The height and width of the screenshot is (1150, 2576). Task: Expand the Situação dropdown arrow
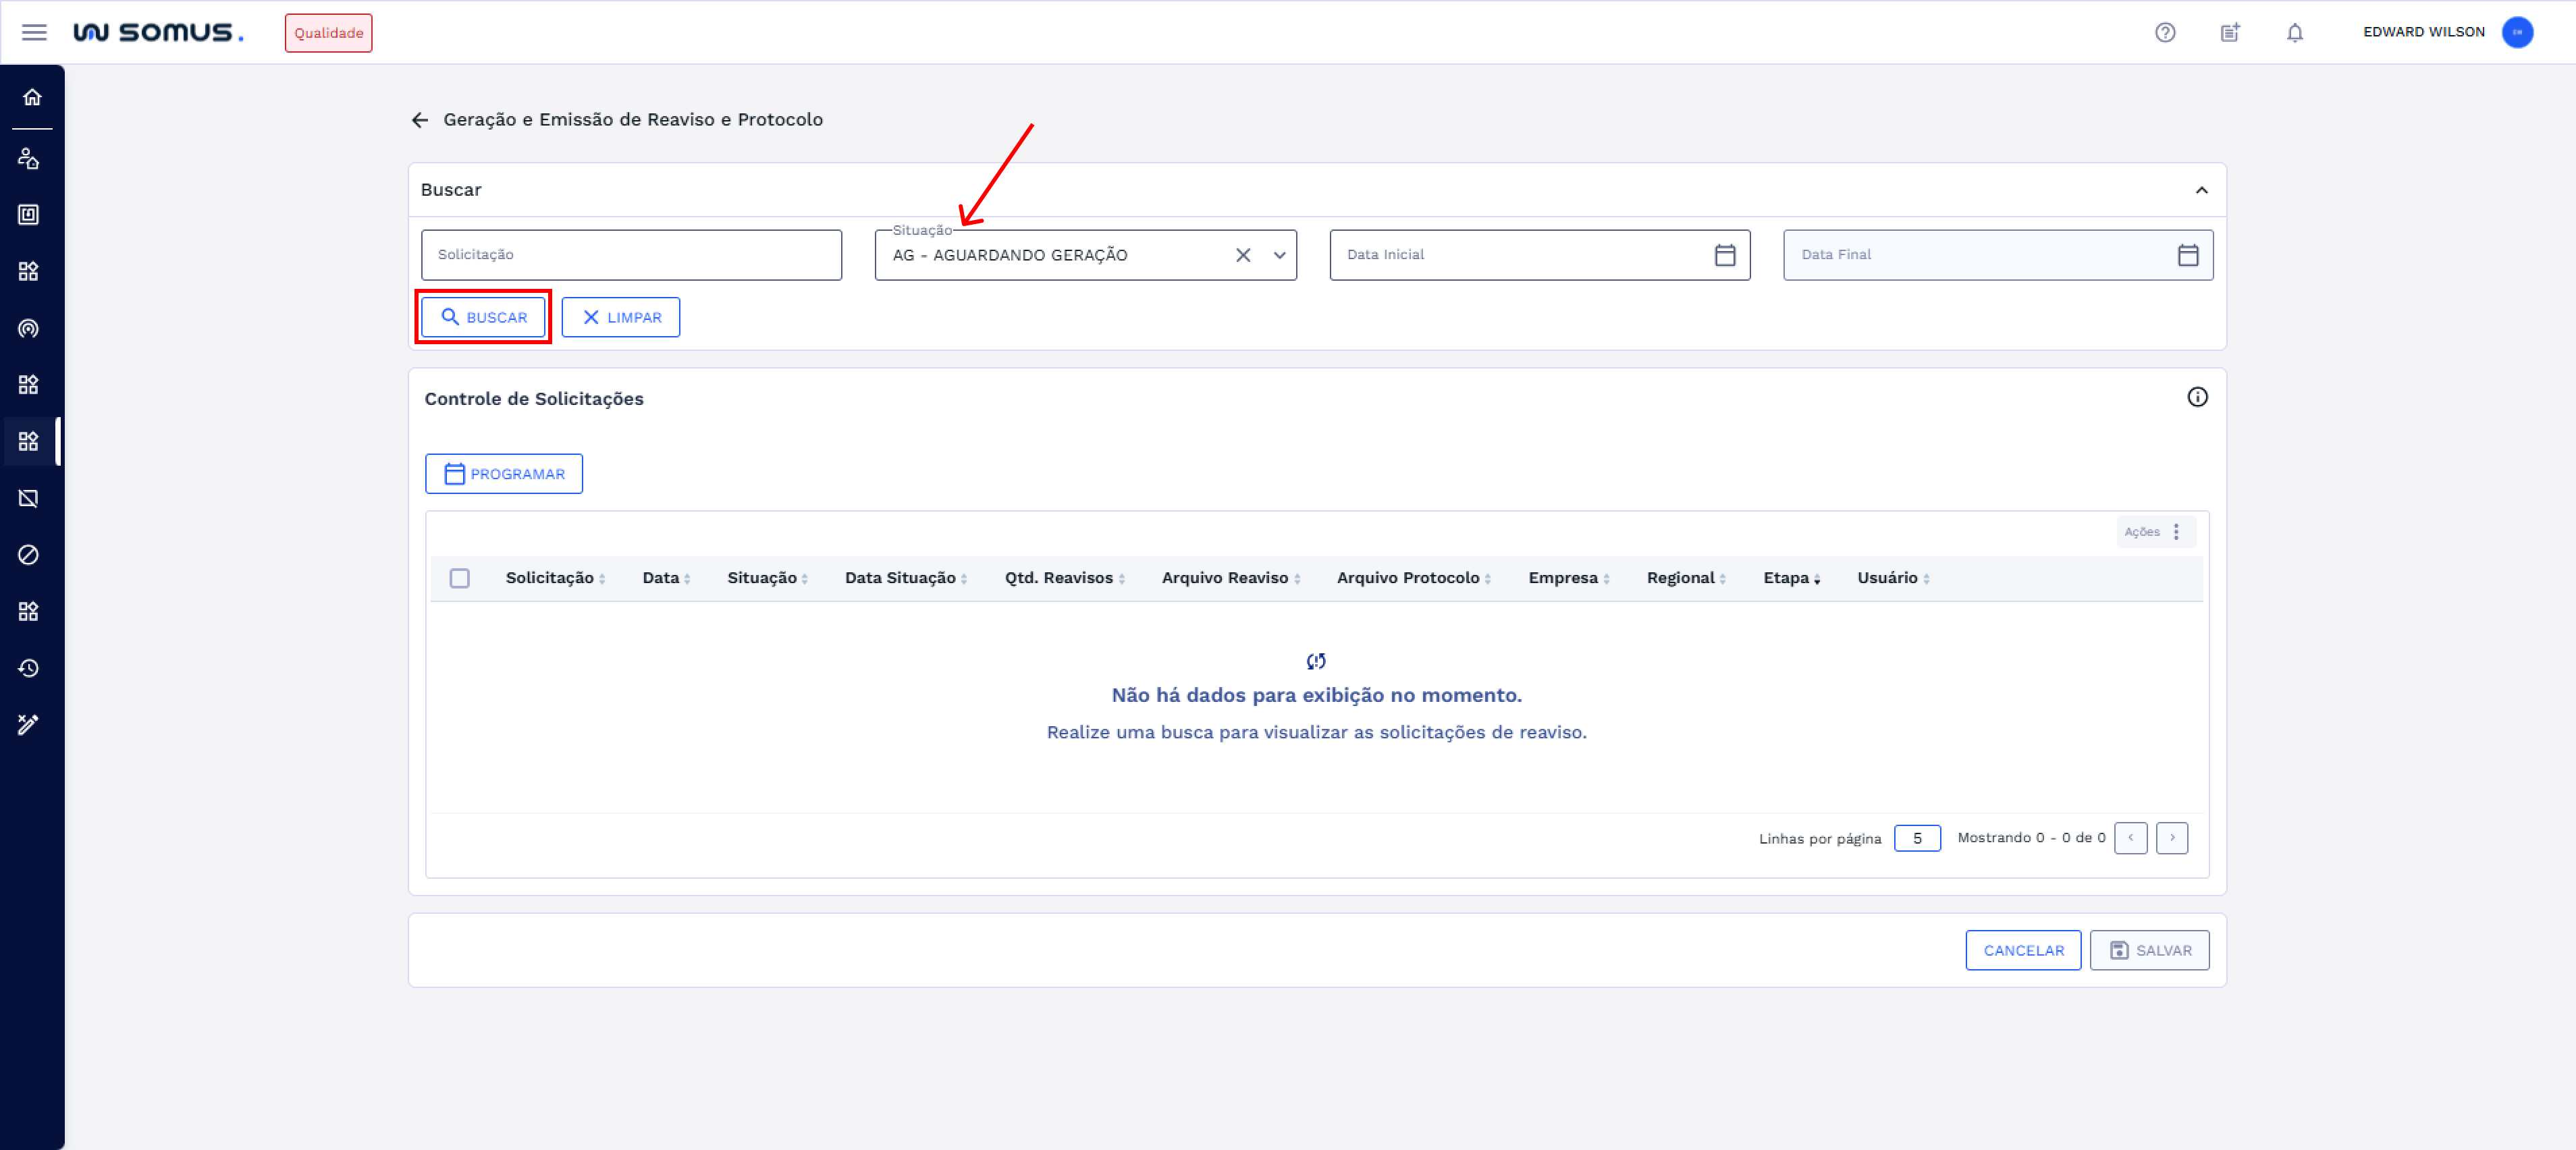pos(1279,255)
